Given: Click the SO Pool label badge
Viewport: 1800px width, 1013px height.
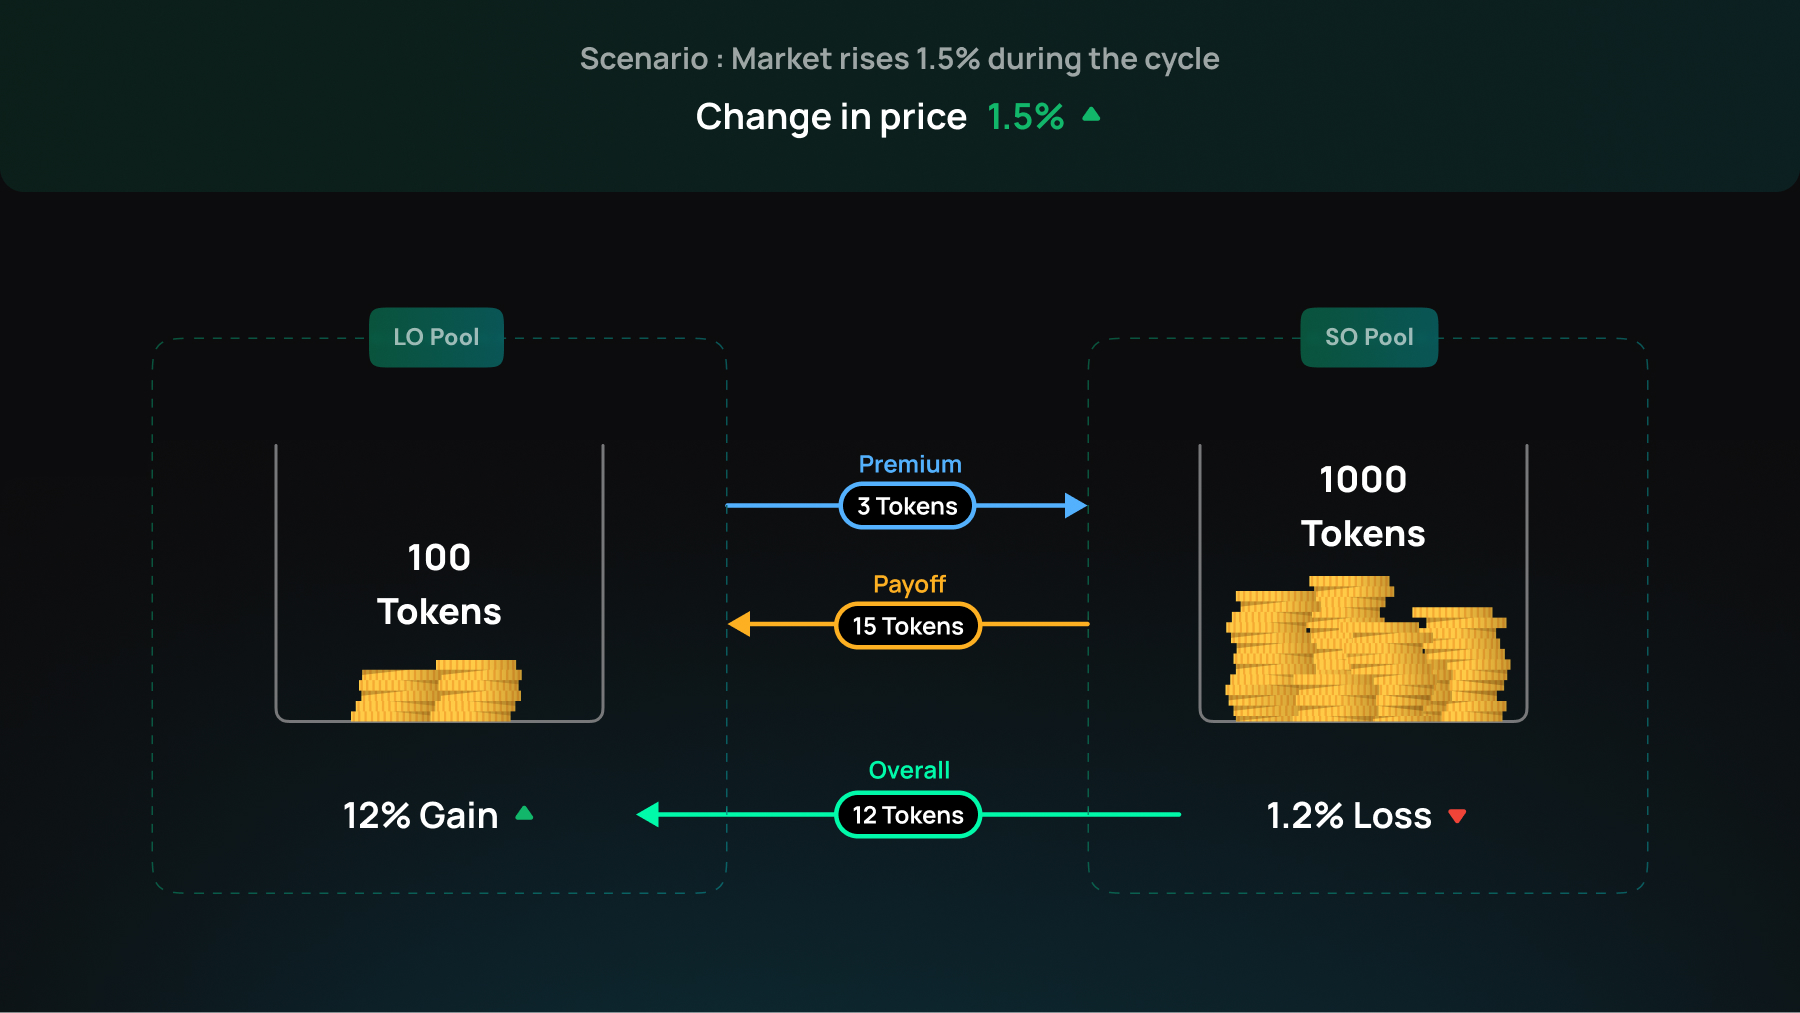Looking at the screenshot, I should pyautogui.click(x=1368, y=337).
